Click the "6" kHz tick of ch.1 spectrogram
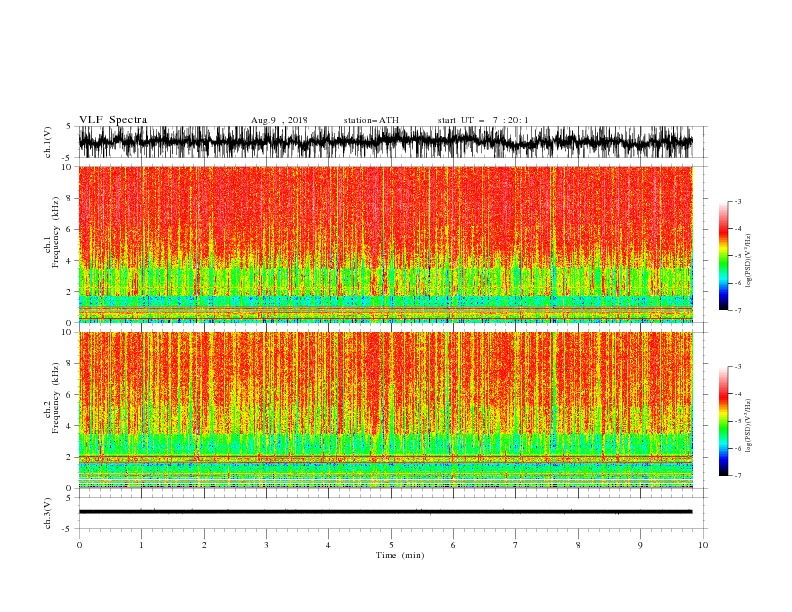Screen dimensions: 792x612 point(69,230)
